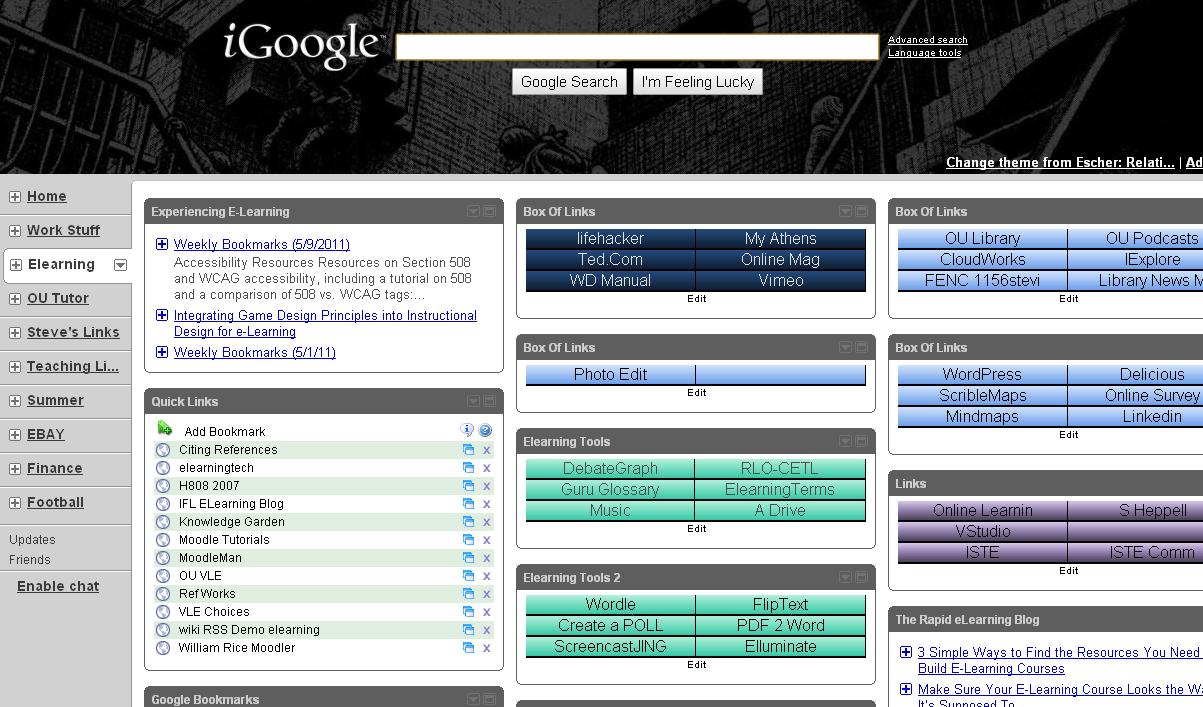Click the Google Search button
1203x707 pixels.
pos(569,82)
